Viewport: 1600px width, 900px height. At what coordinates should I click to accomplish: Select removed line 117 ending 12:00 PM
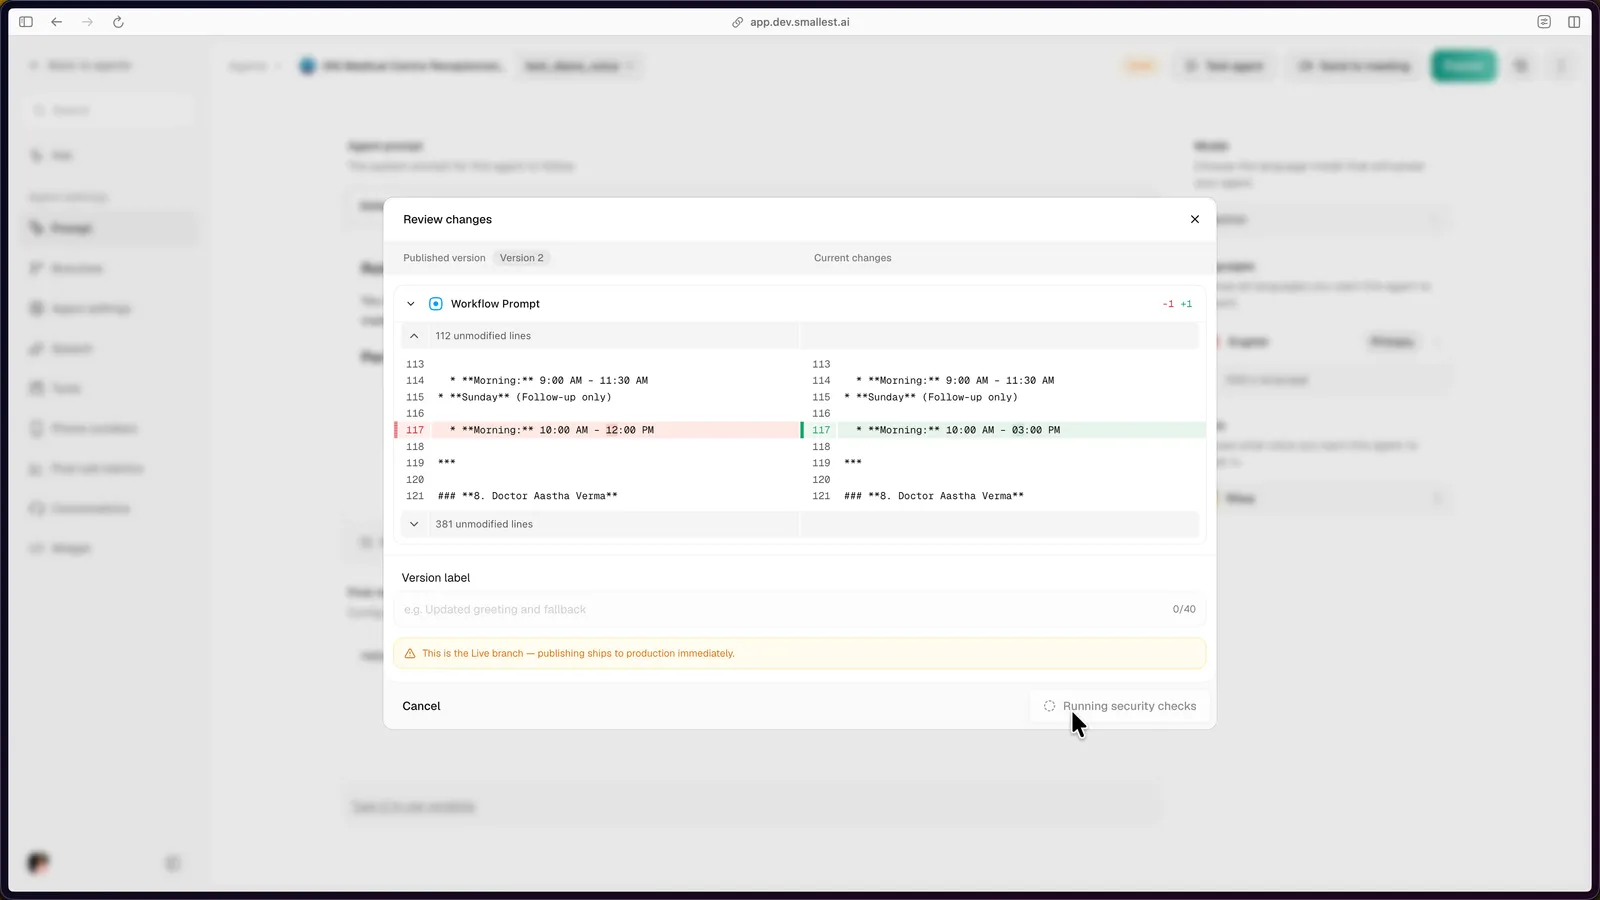point(597,430)
